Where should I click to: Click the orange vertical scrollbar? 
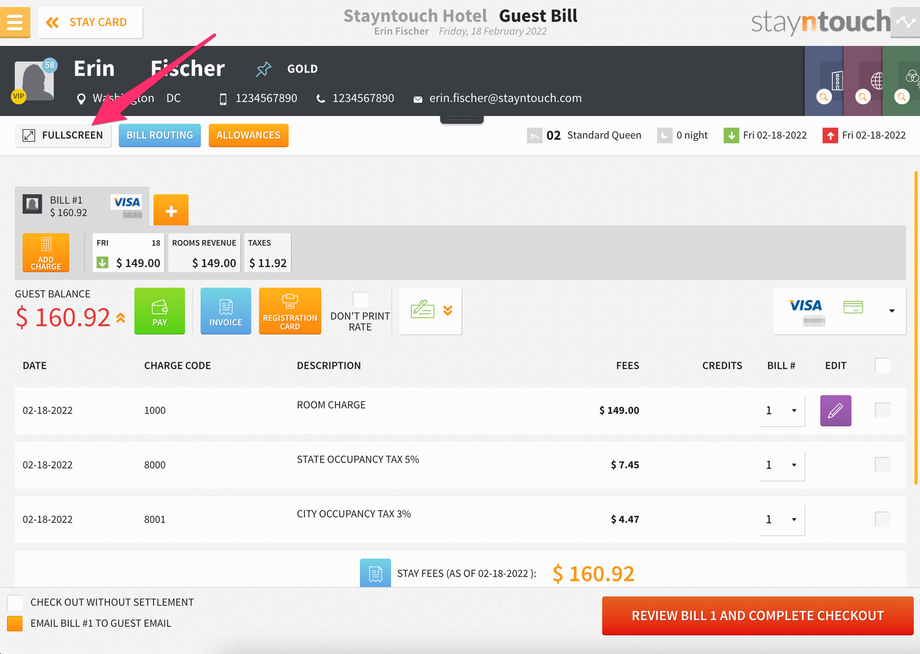coord(915,328)
